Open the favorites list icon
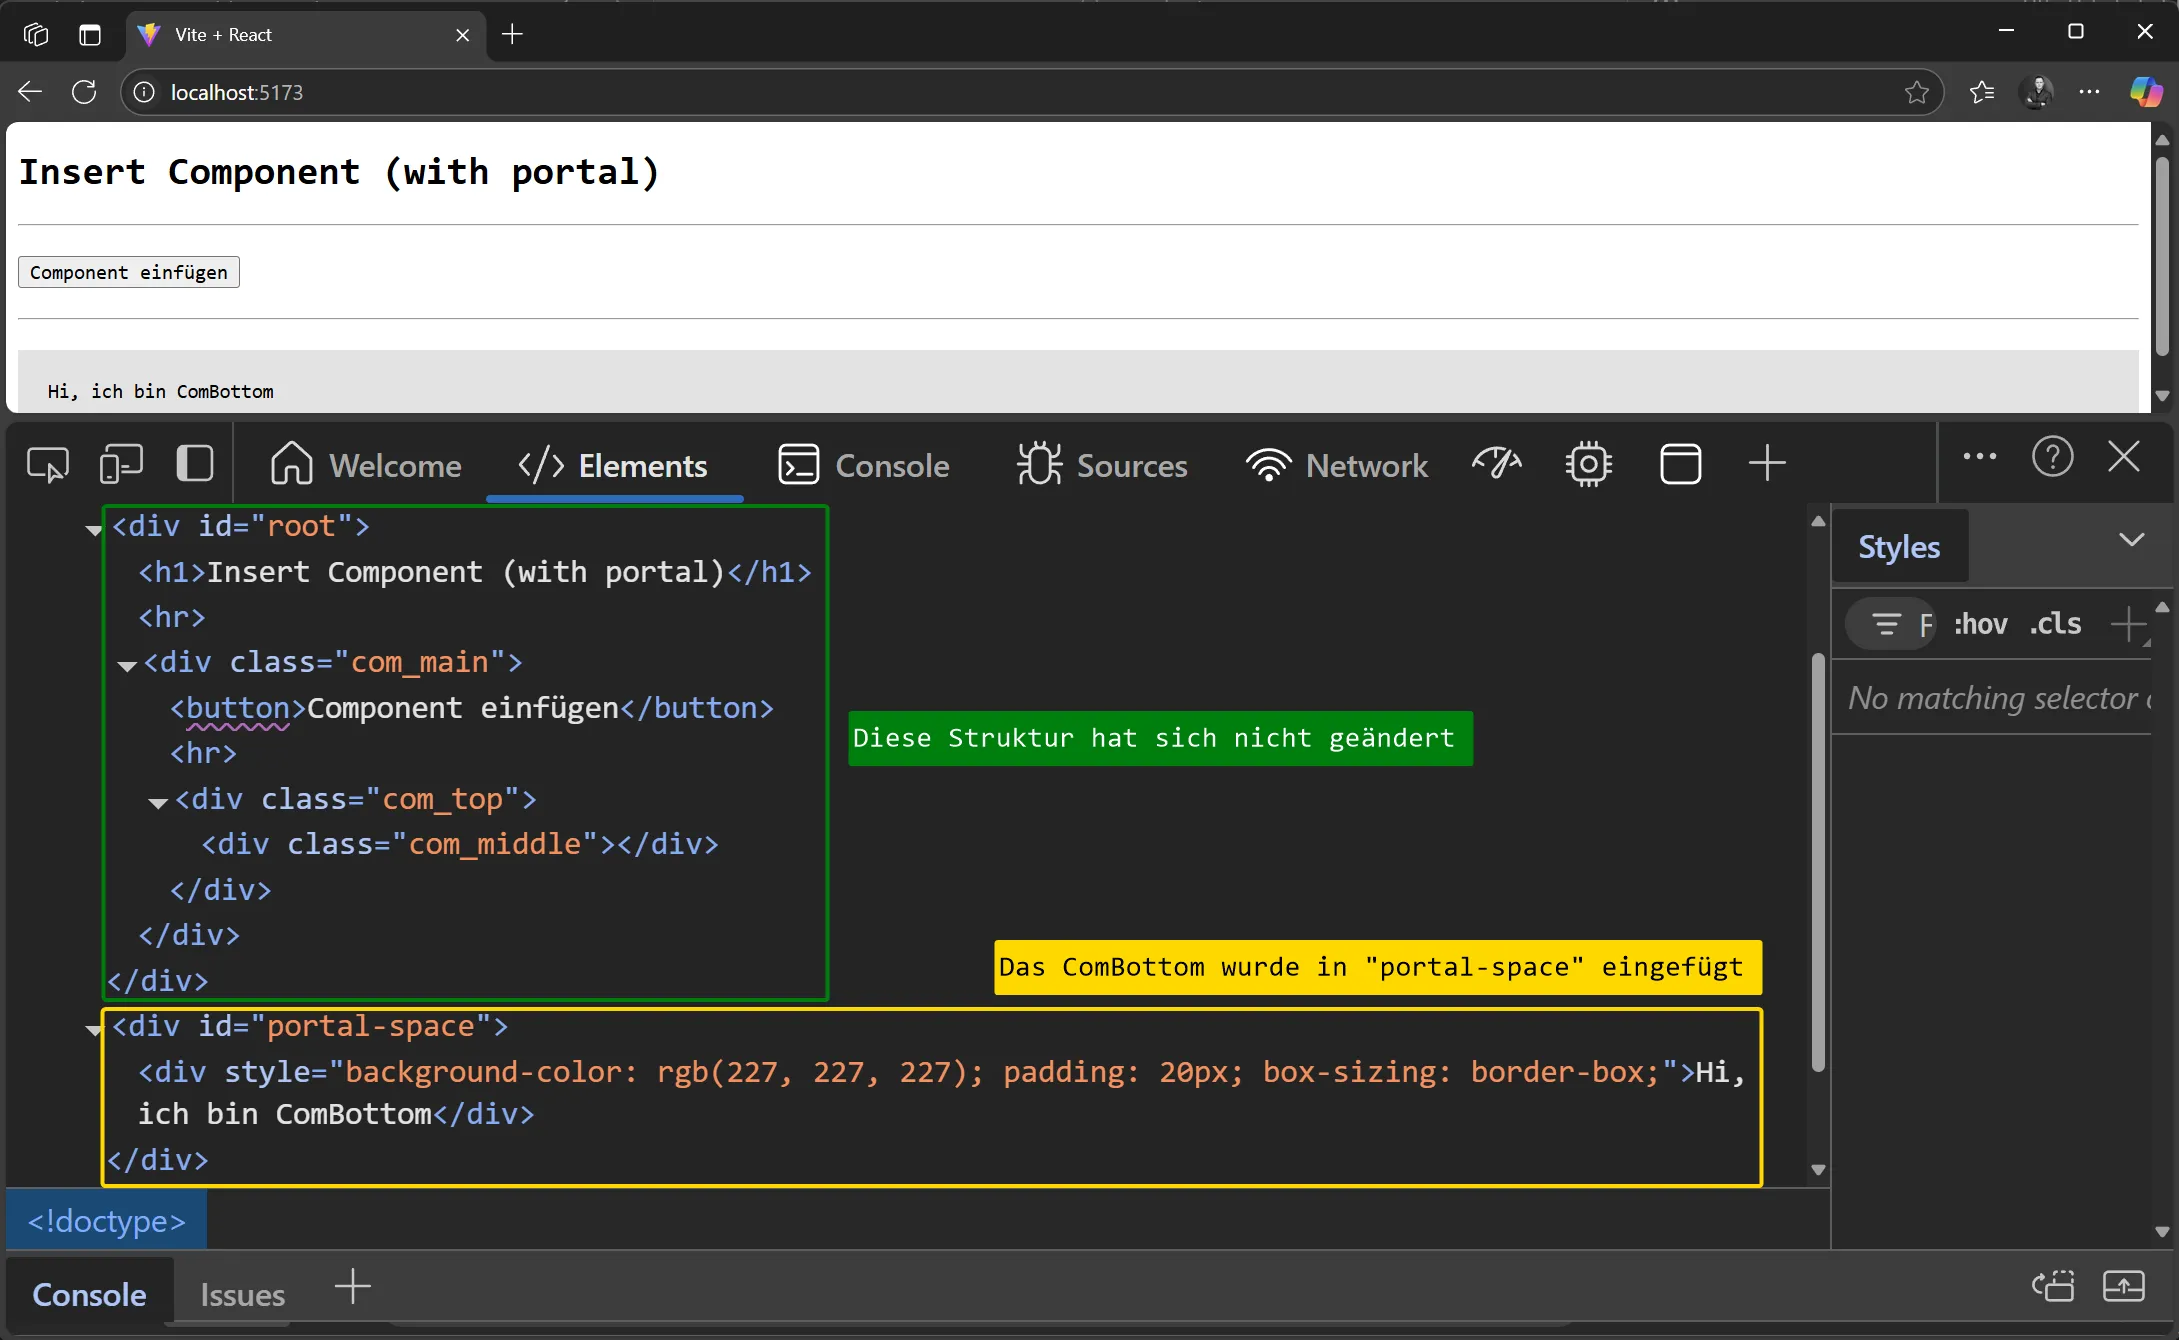This screenshot has width=2179, height=1340. click(1981, 92)
